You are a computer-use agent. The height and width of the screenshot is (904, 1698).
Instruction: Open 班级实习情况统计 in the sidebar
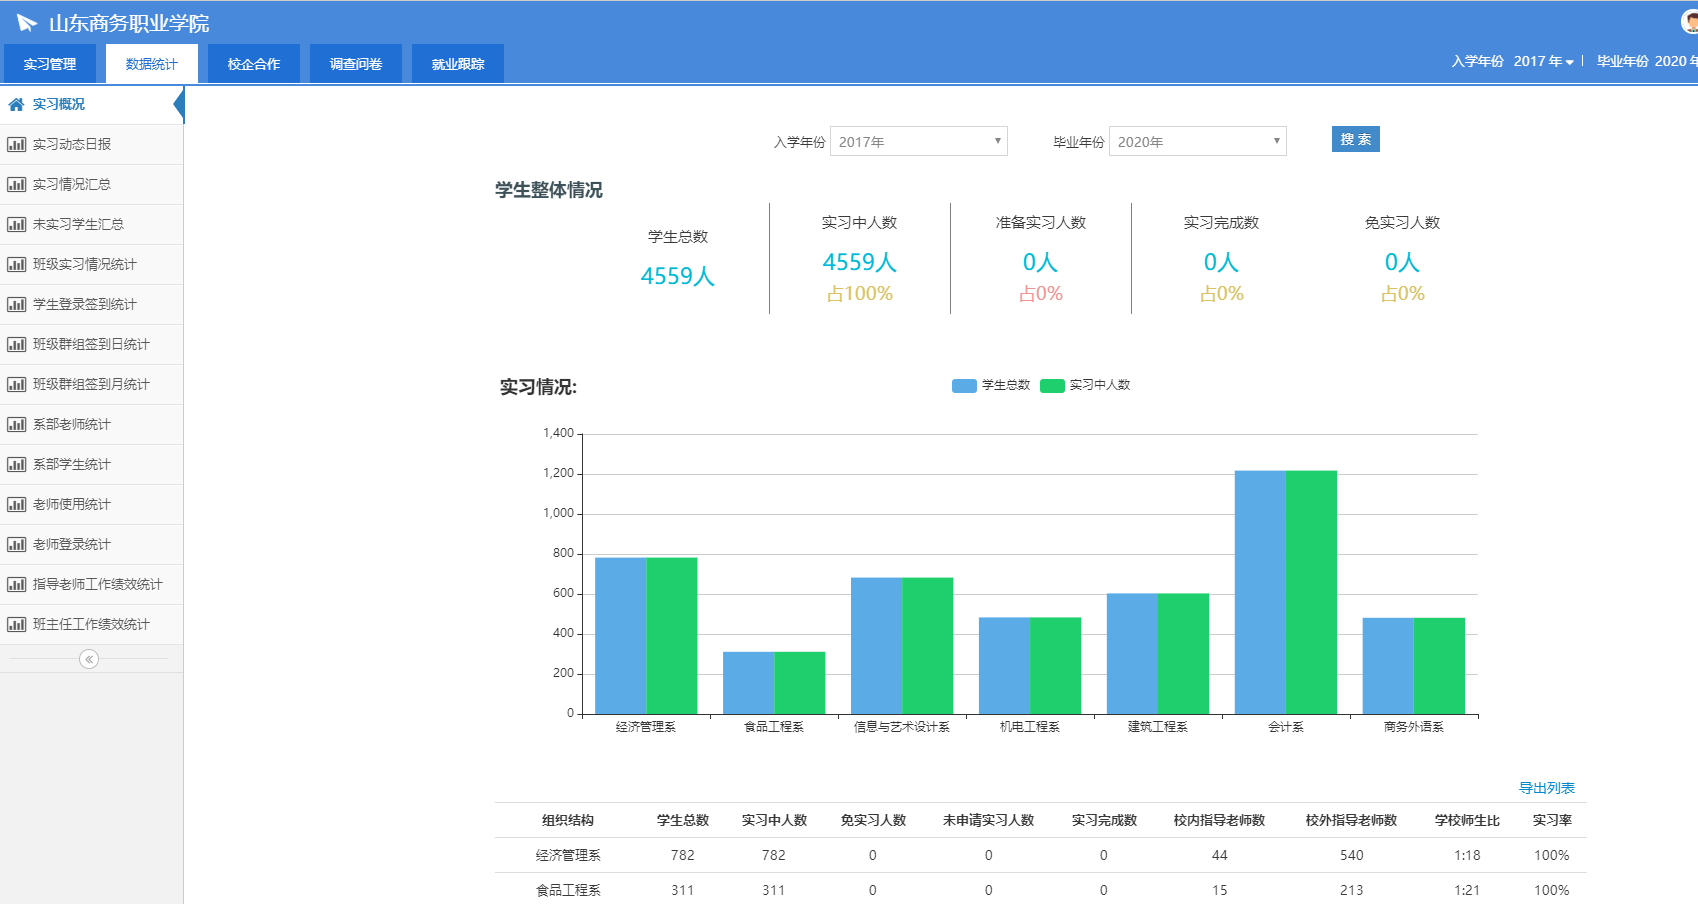pos(85,264)
